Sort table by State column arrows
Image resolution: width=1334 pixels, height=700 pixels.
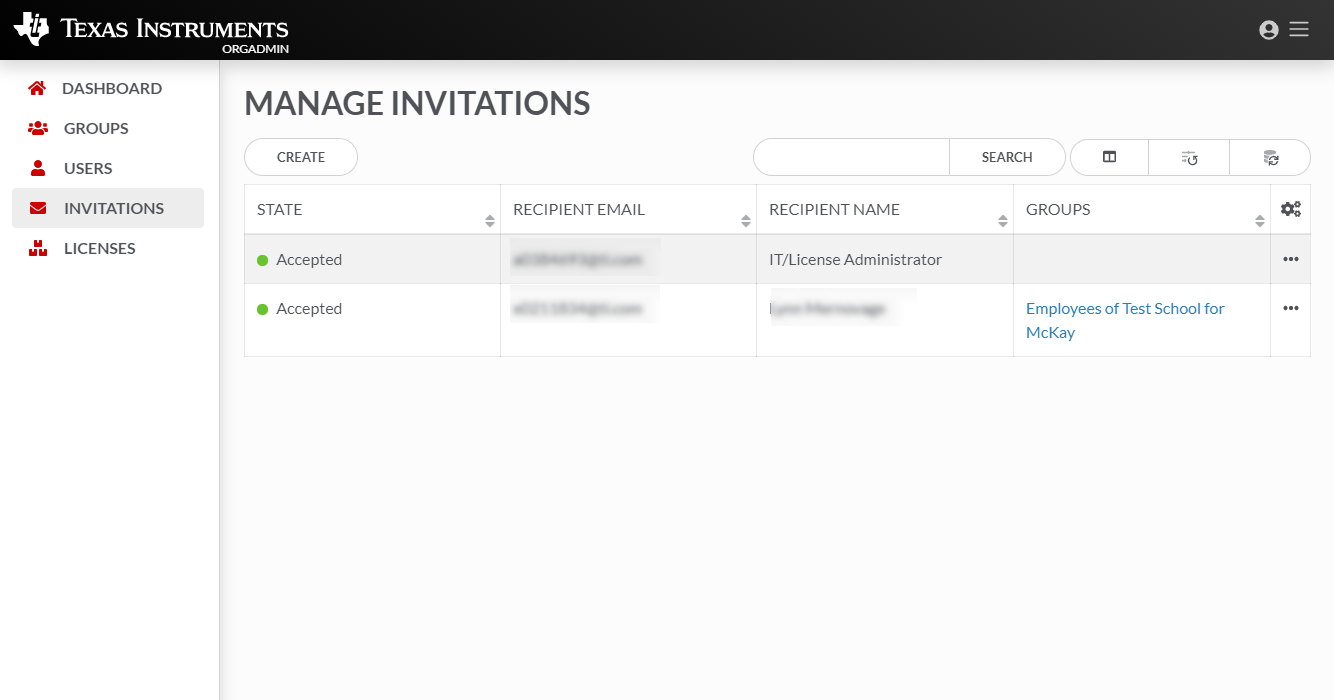point(490,221)
